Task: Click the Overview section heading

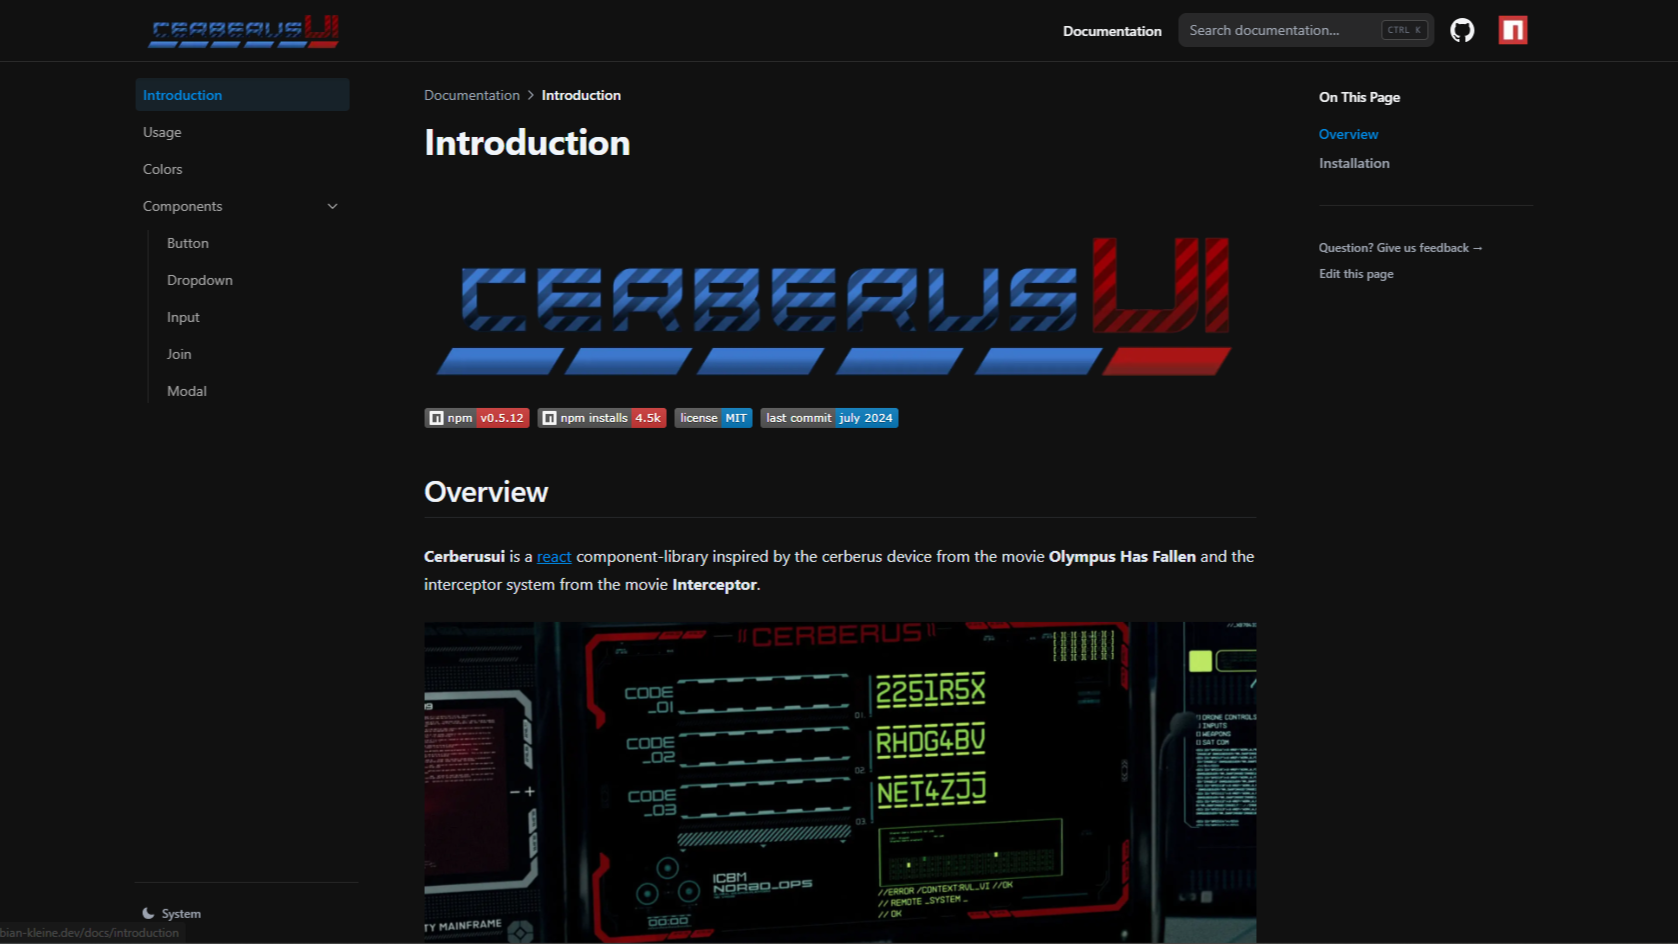Action: (x=486, y=492)
